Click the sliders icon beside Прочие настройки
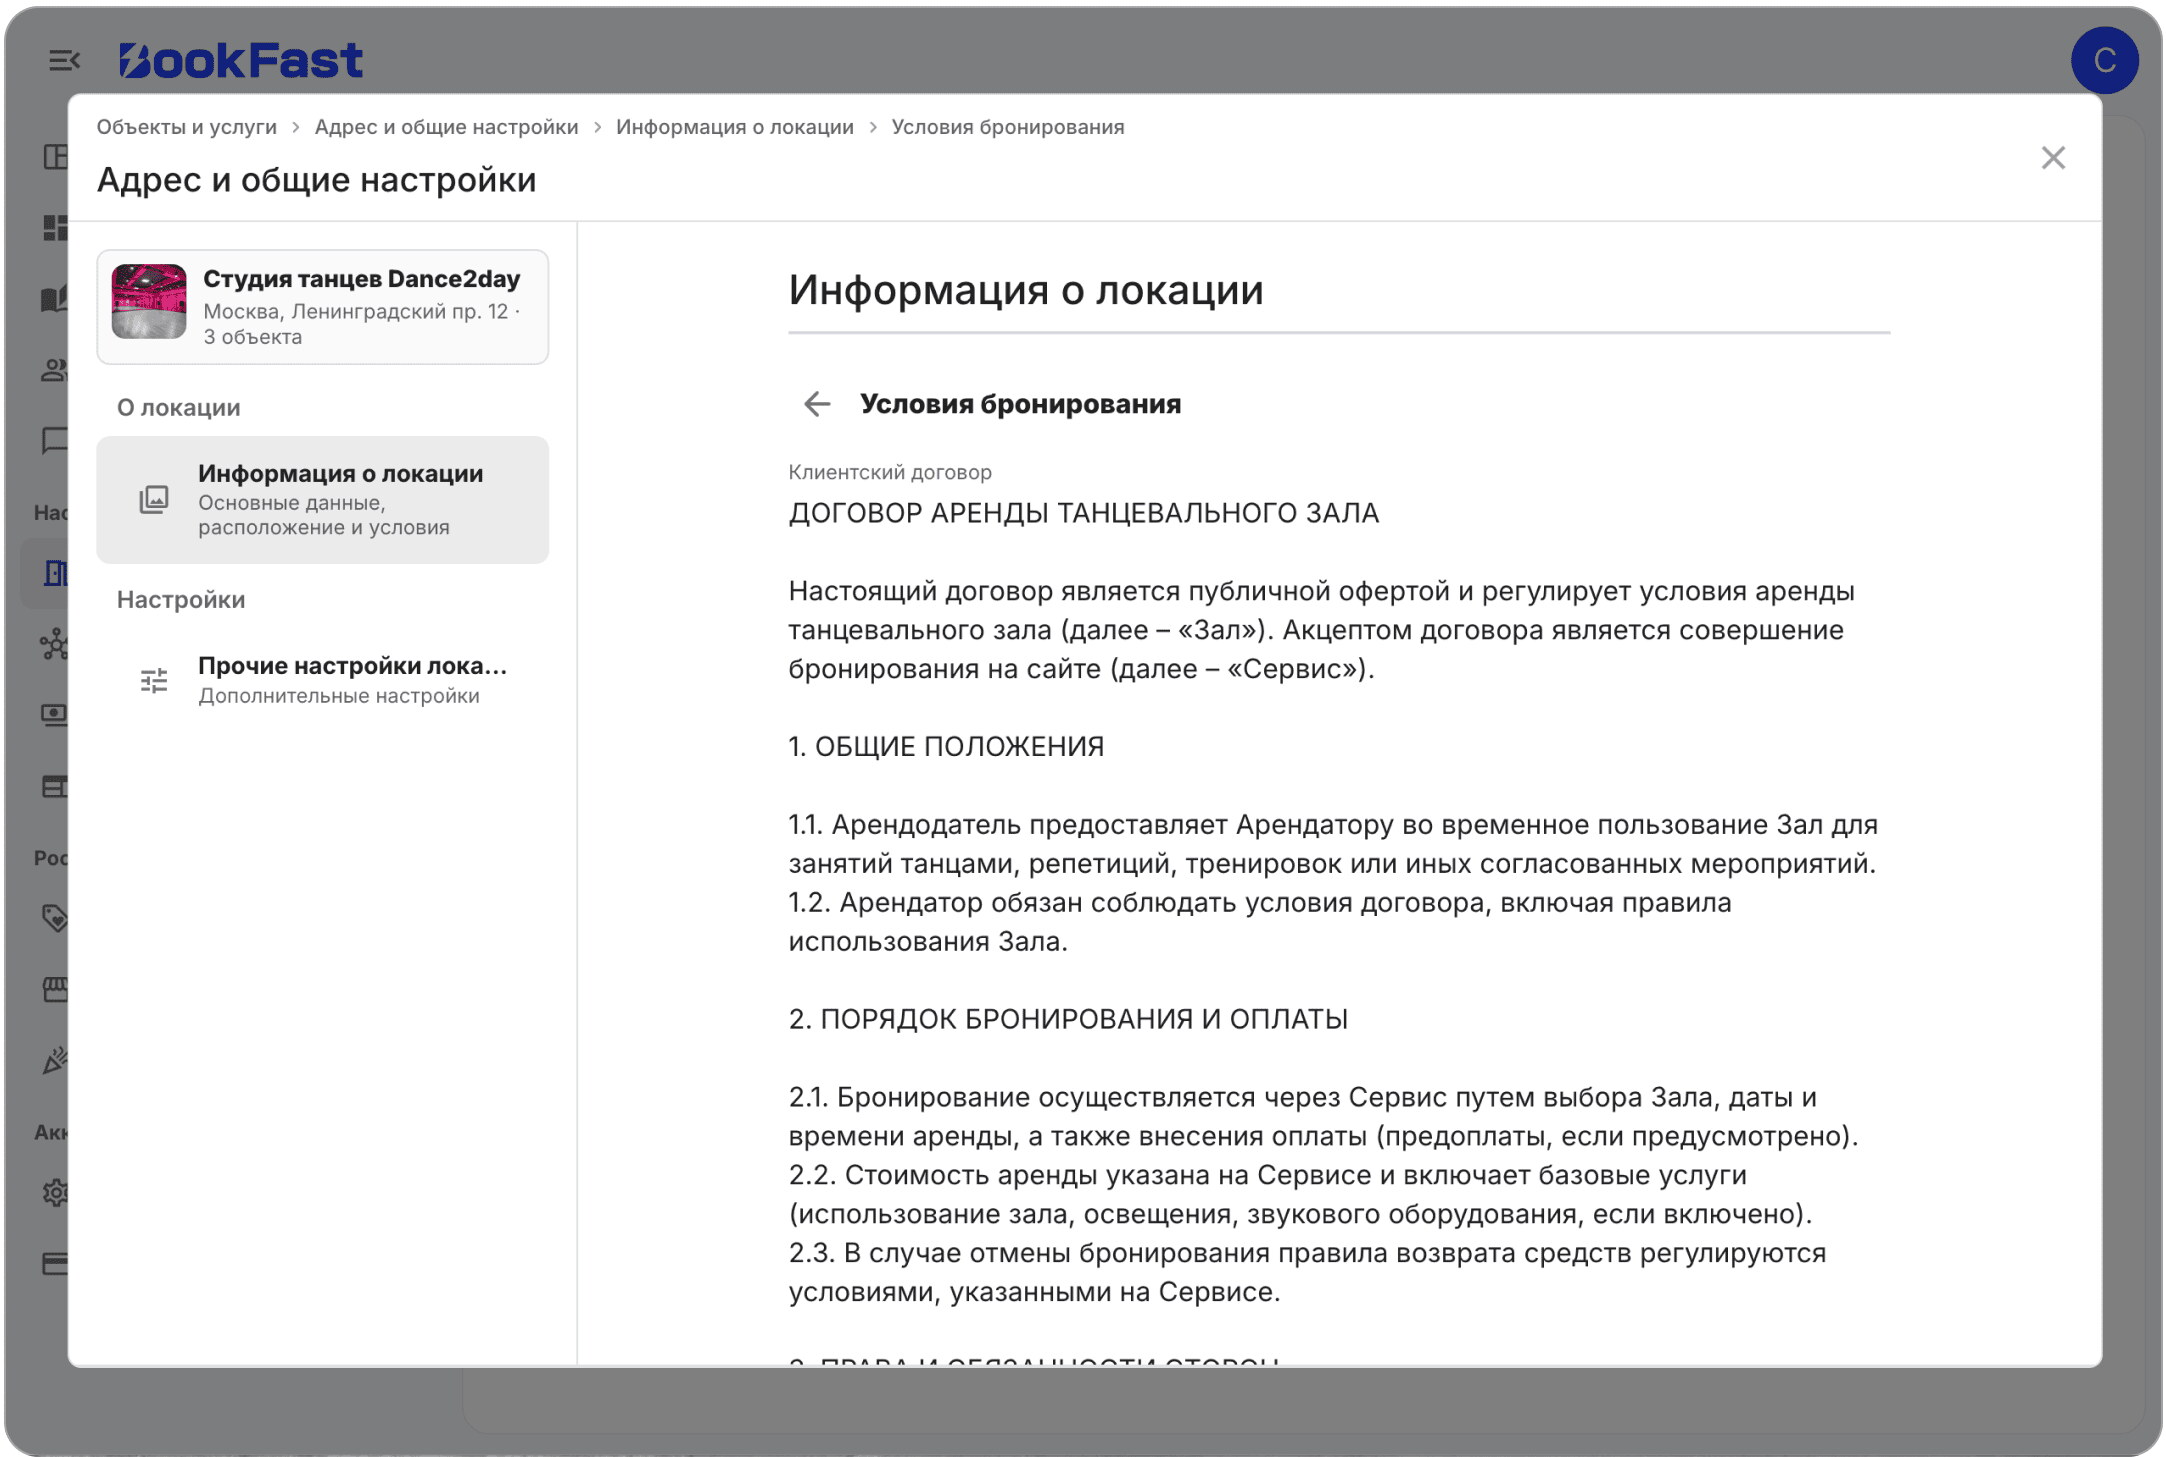The width and height of the screenshot is (2166, 1457). (154, 681)
